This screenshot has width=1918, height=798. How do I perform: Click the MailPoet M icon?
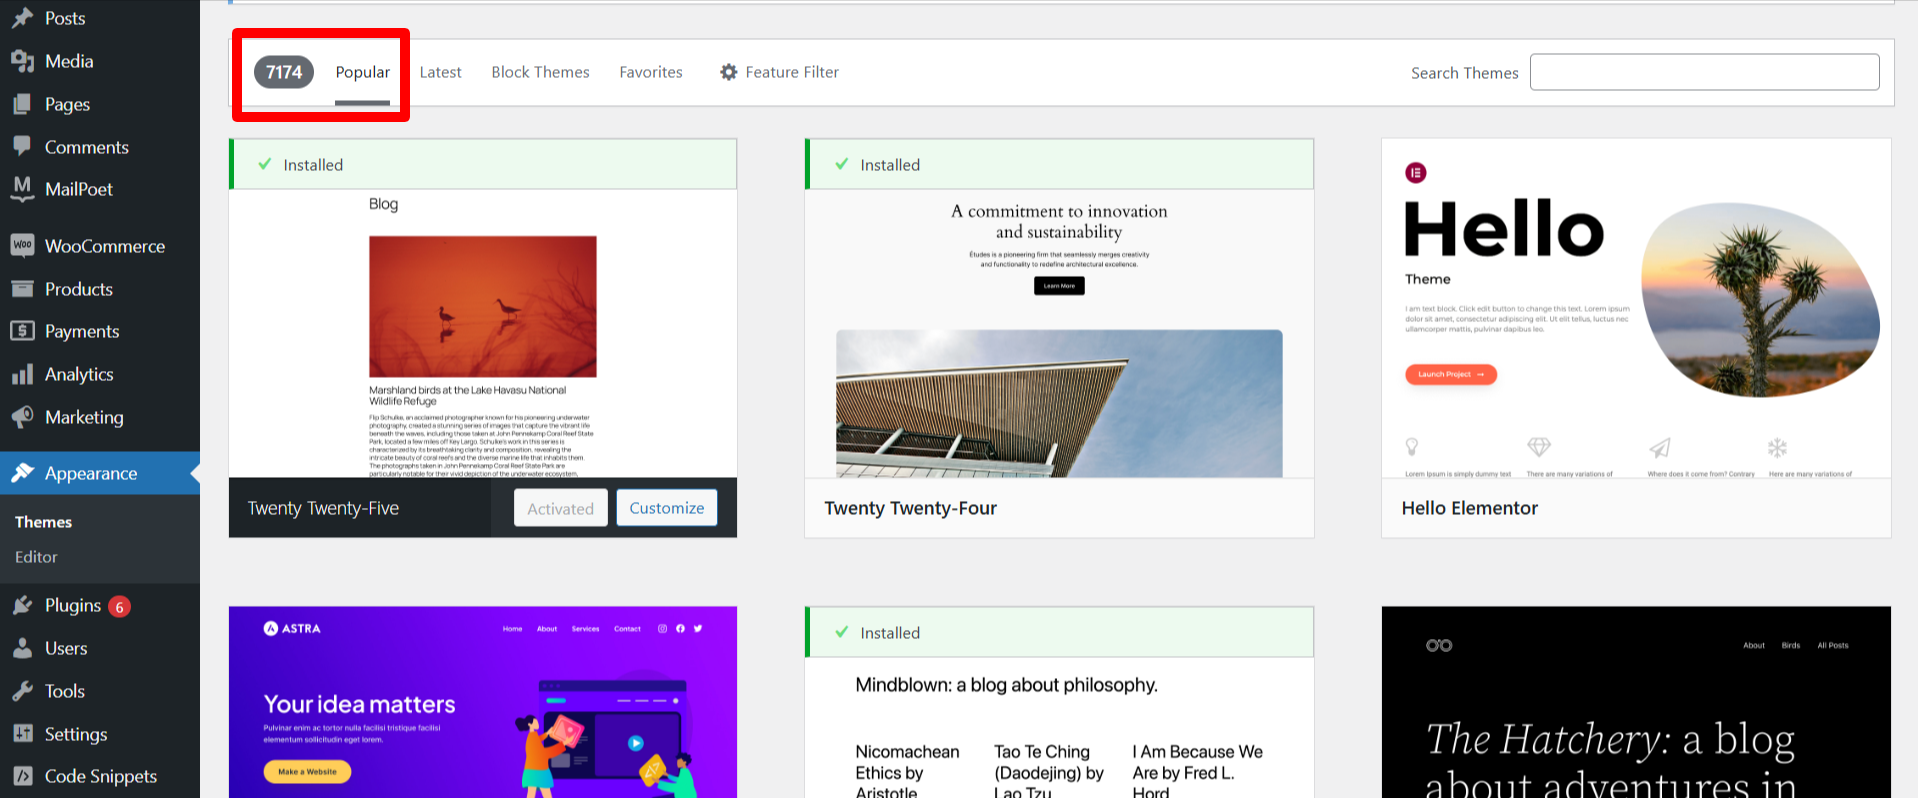click(22, 189)
